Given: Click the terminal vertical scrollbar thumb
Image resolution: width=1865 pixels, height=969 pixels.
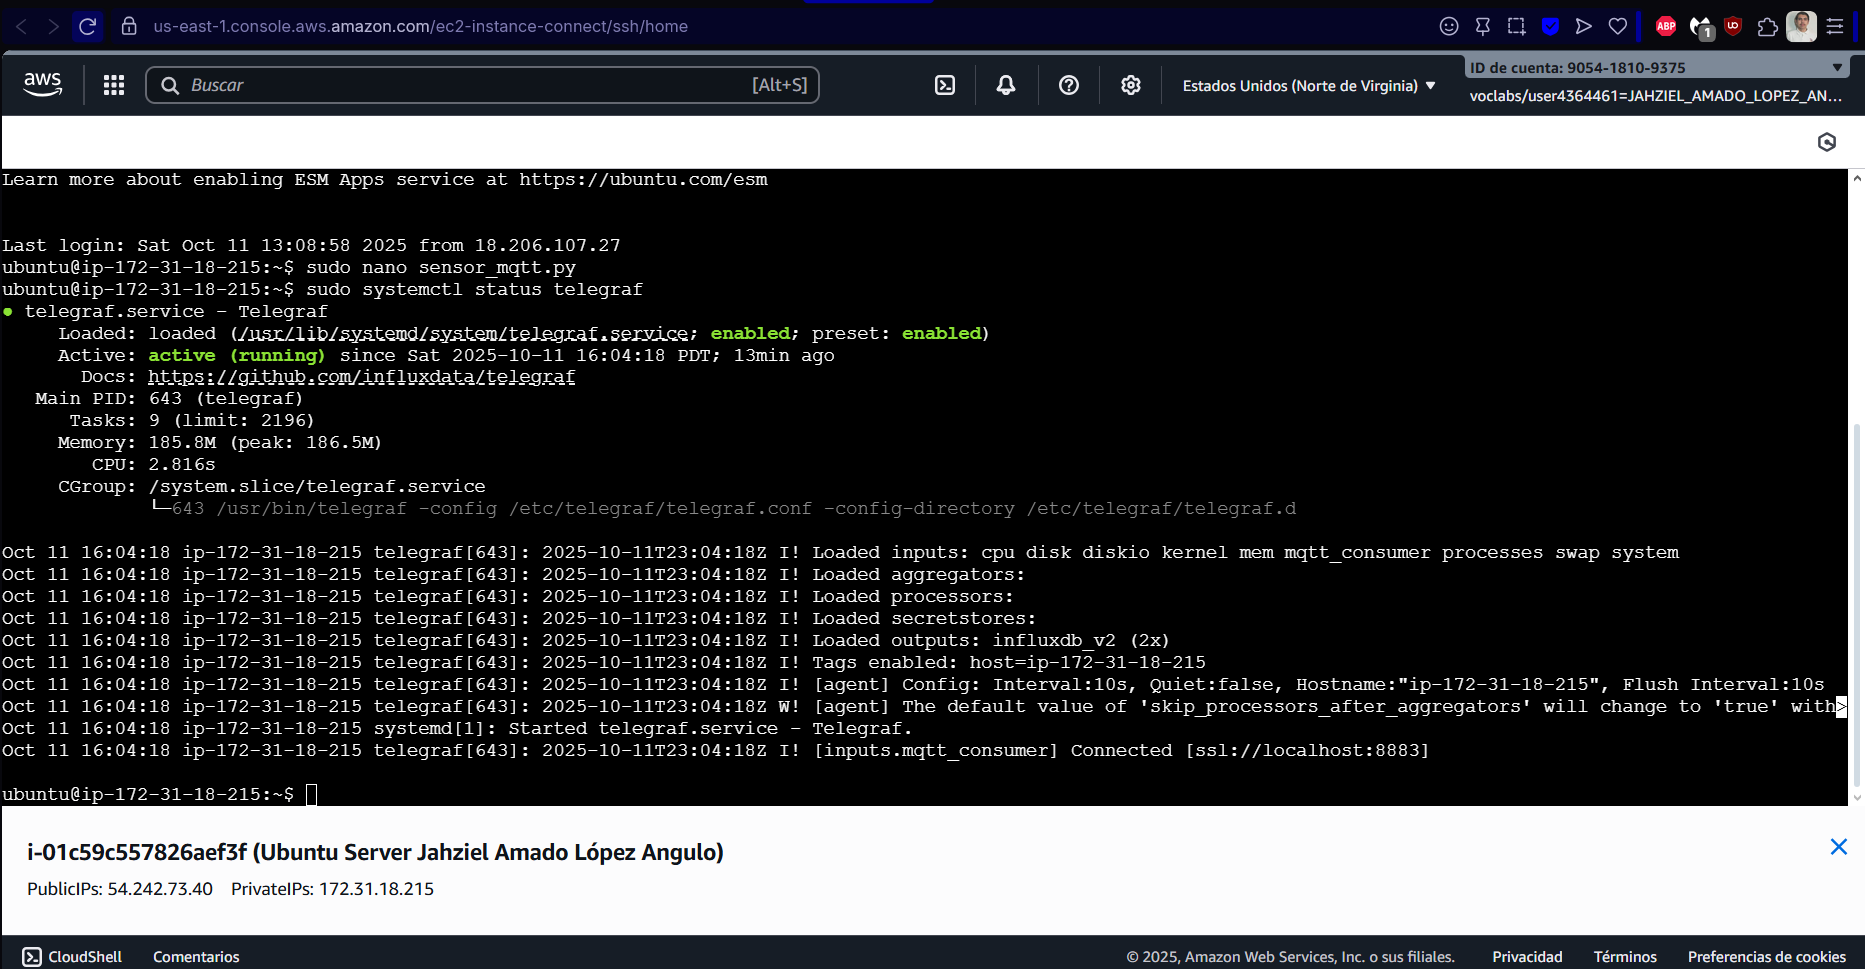Looking at the screenshot, I should pyautogui.click(x=1857, y=606).
